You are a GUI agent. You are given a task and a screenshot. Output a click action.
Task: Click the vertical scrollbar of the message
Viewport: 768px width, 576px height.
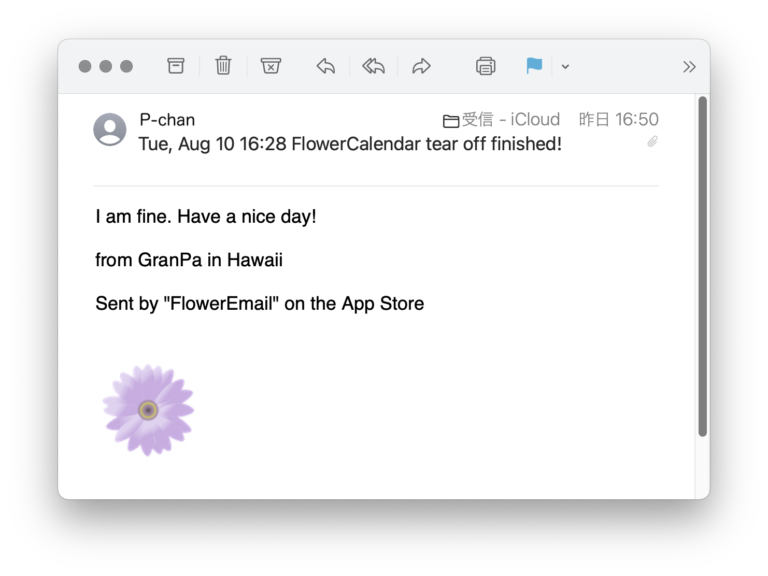tap(702, 266)
